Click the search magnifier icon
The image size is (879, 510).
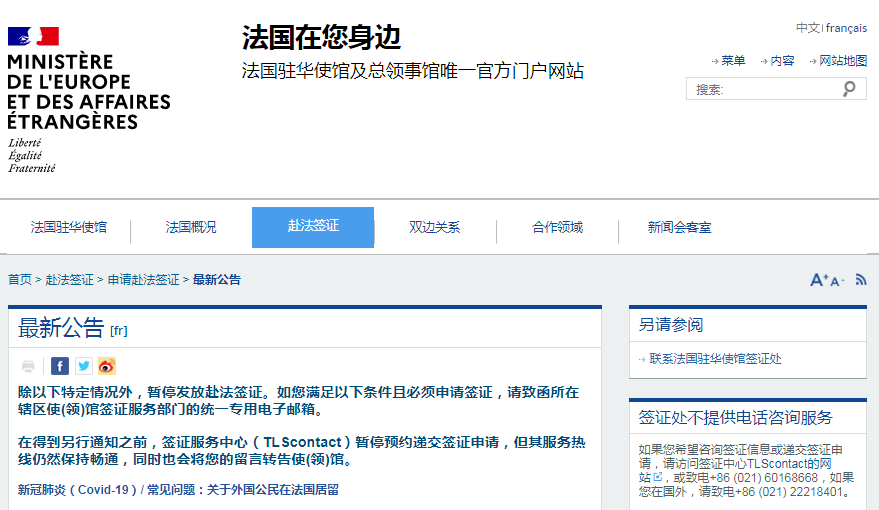(849, 89)
